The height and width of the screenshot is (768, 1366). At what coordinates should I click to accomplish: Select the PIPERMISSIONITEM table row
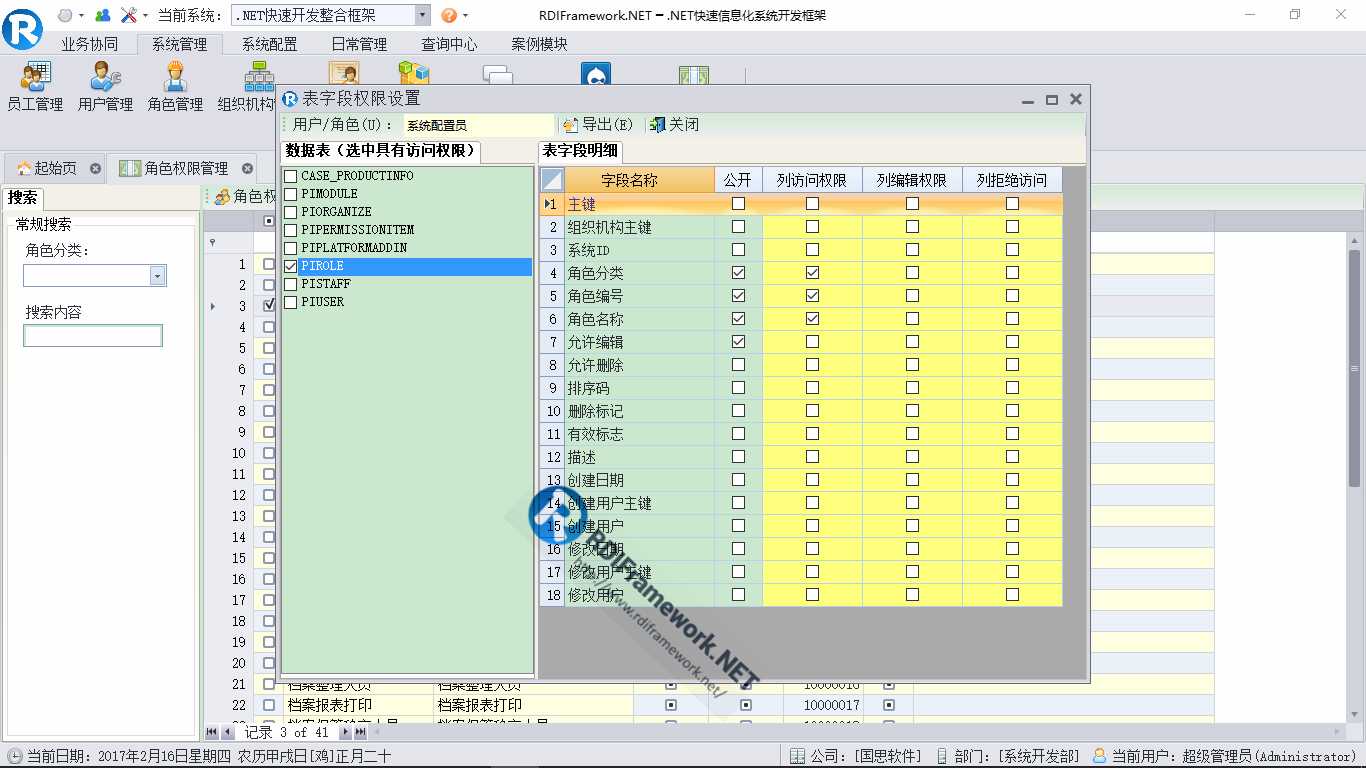(x=408, y=230)
